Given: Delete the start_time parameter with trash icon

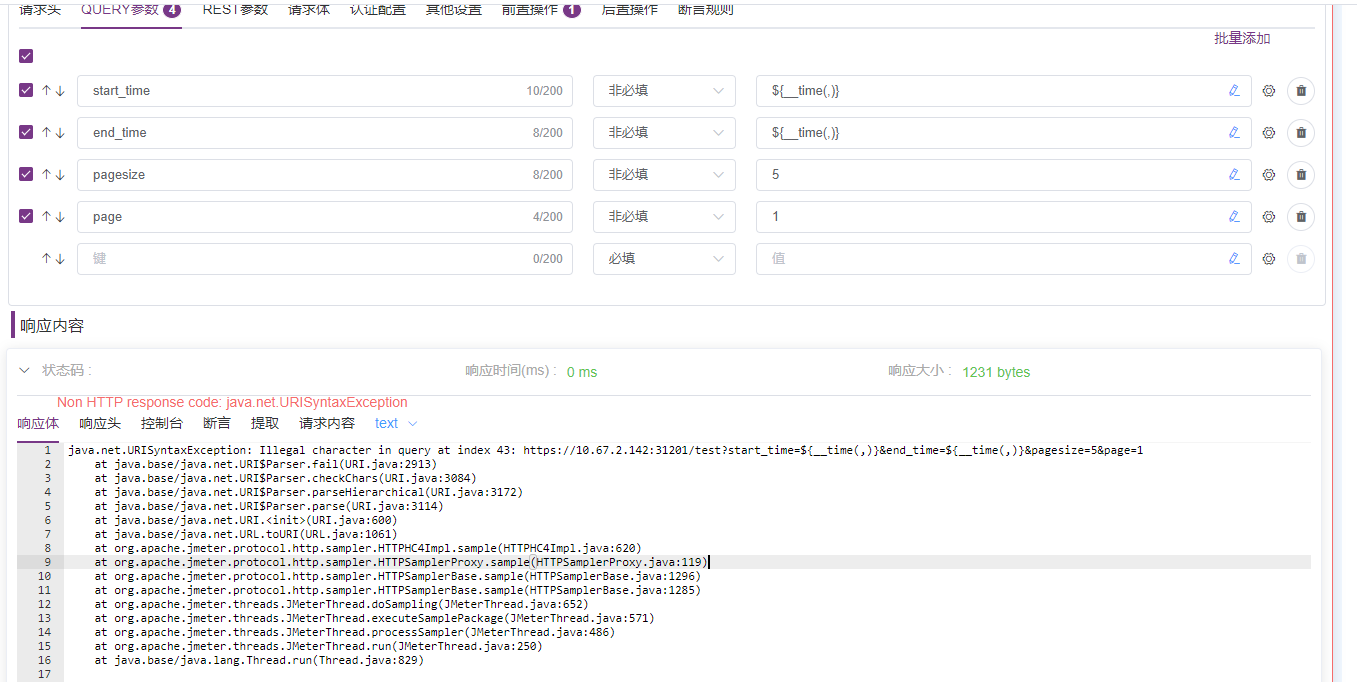Looking at the screenshot, I should coord(1301,90).
